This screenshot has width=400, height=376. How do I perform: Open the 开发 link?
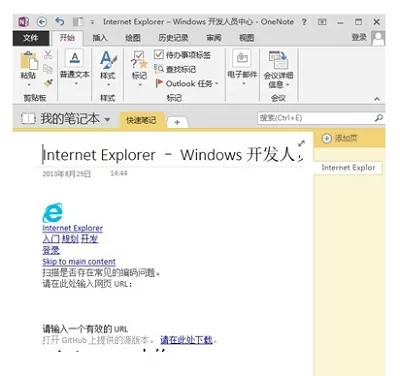(89, 239)
